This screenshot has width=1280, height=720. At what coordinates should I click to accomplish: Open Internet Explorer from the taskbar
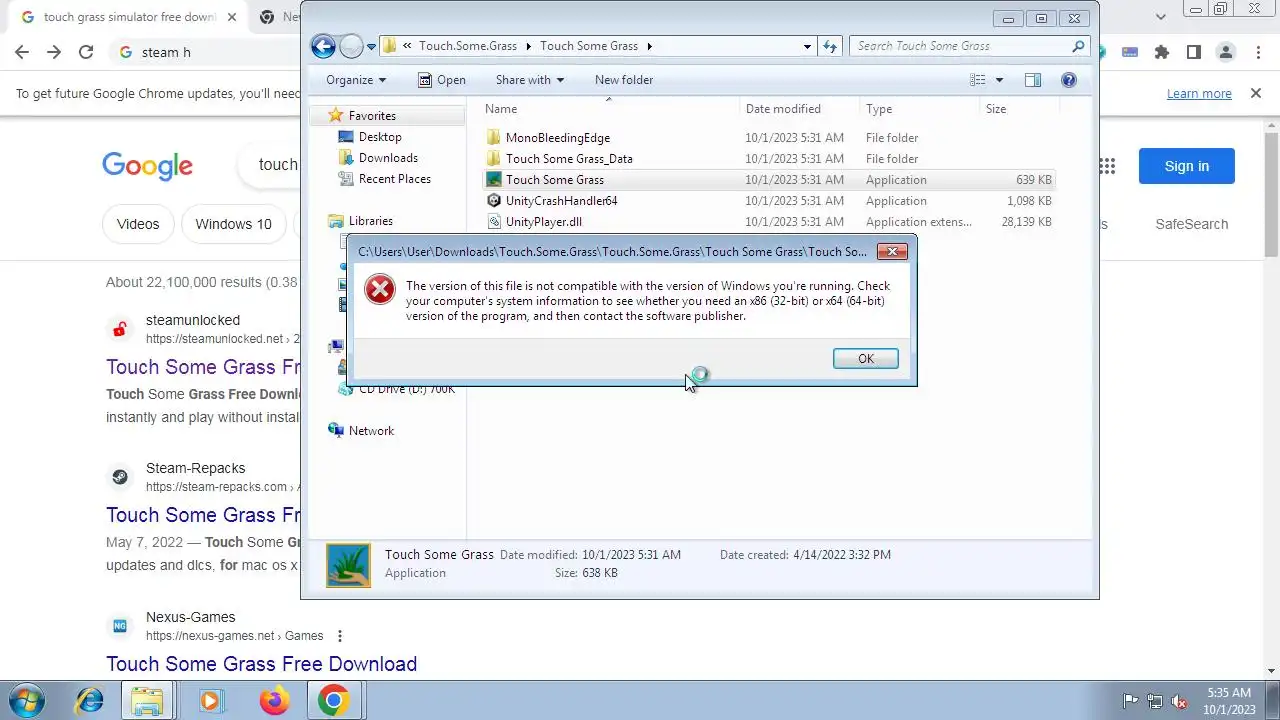click(90, 701)
